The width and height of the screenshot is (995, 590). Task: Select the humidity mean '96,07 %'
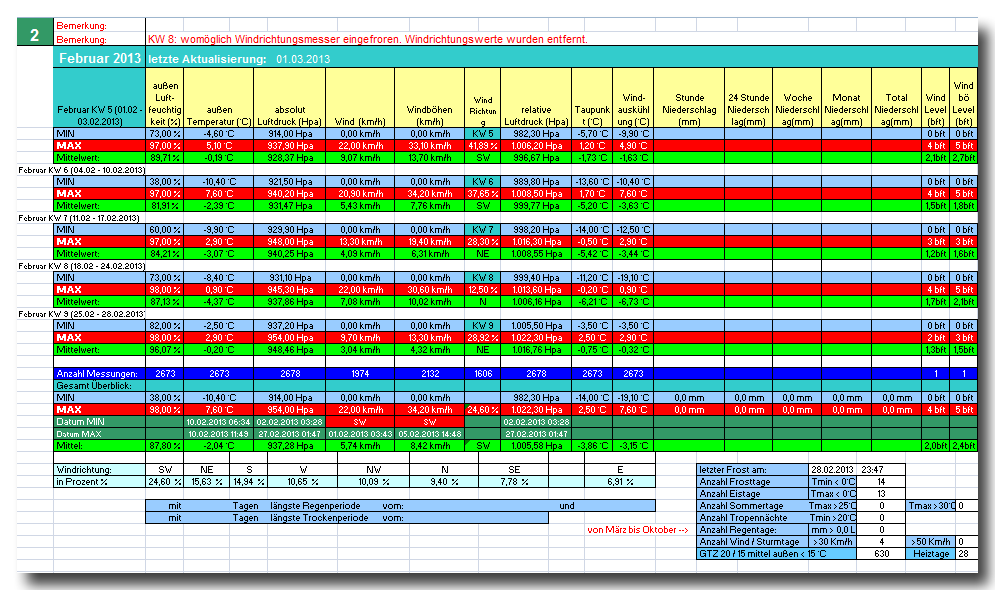(165, 350)
